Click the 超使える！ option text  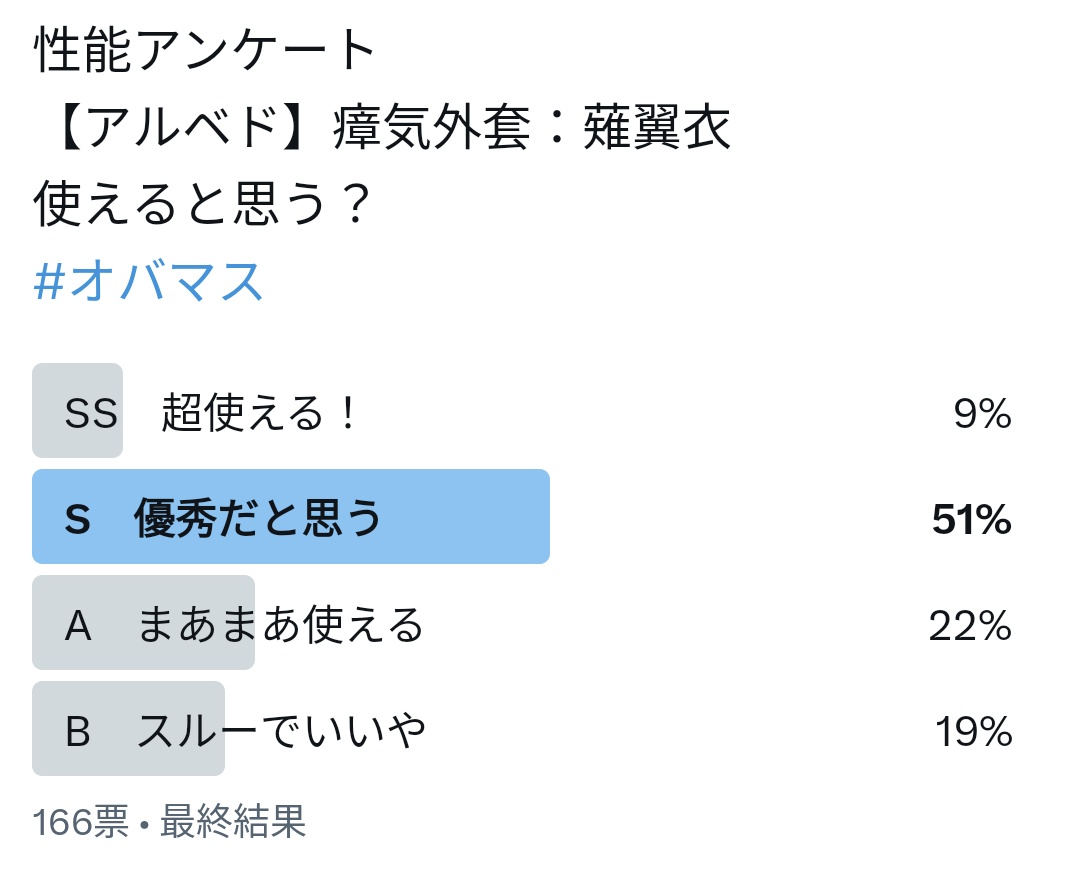tap(259, 413)
